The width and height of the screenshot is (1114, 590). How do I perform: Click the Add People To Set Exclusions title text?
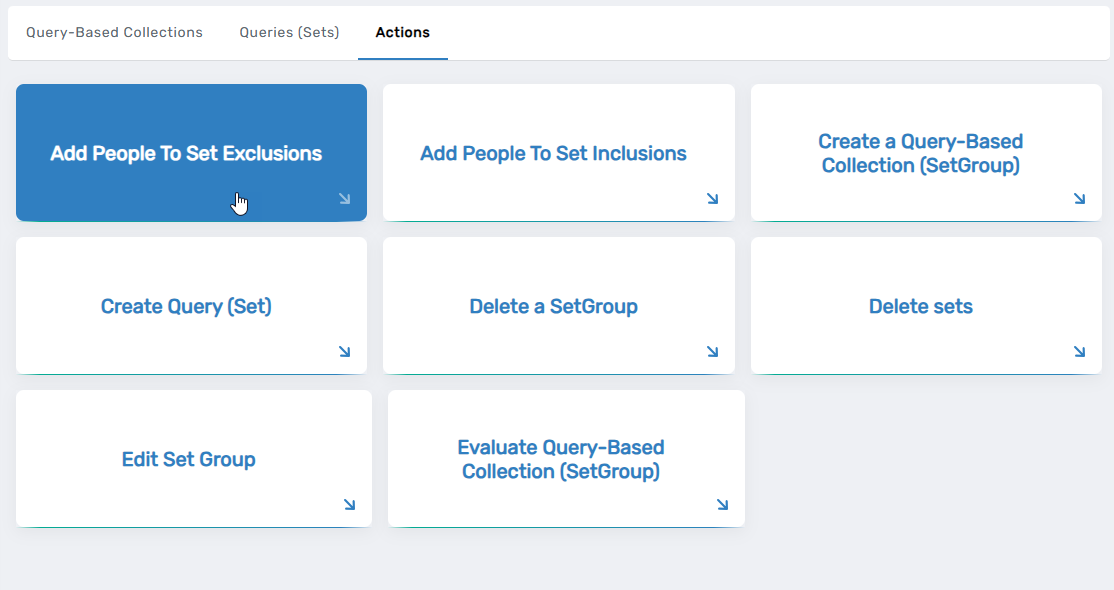(185, 153)
